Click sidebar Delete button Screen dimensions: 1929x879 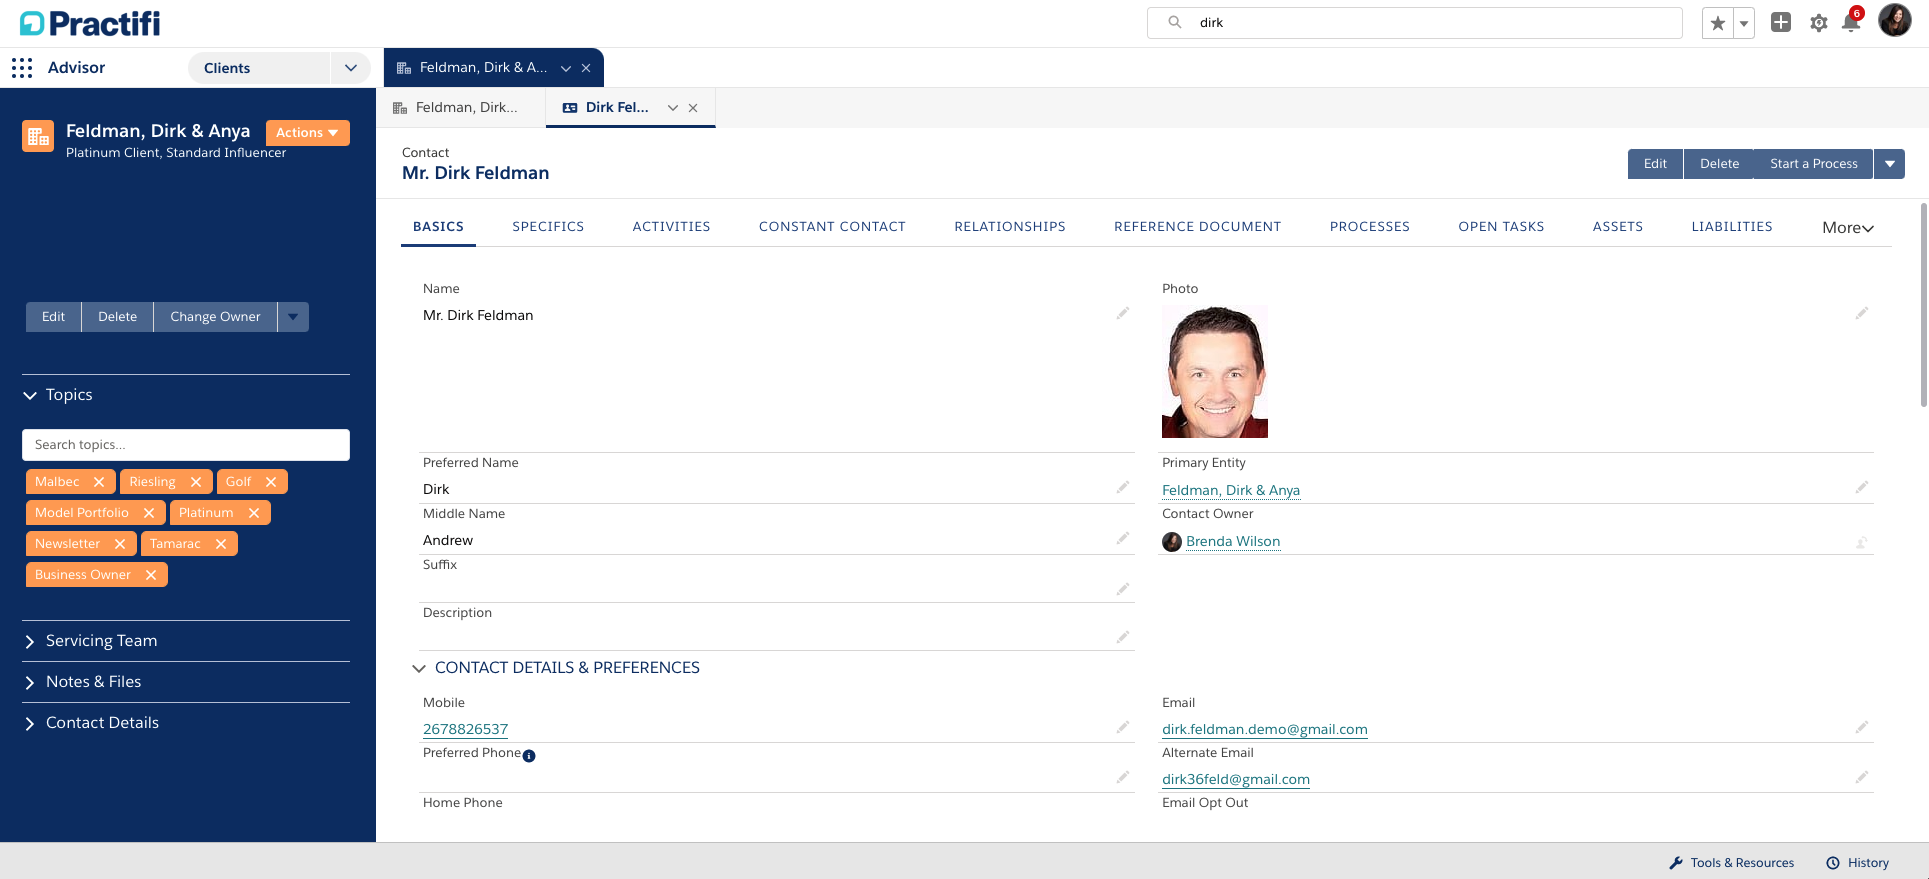pyautogui.click(x=118, y=317)
